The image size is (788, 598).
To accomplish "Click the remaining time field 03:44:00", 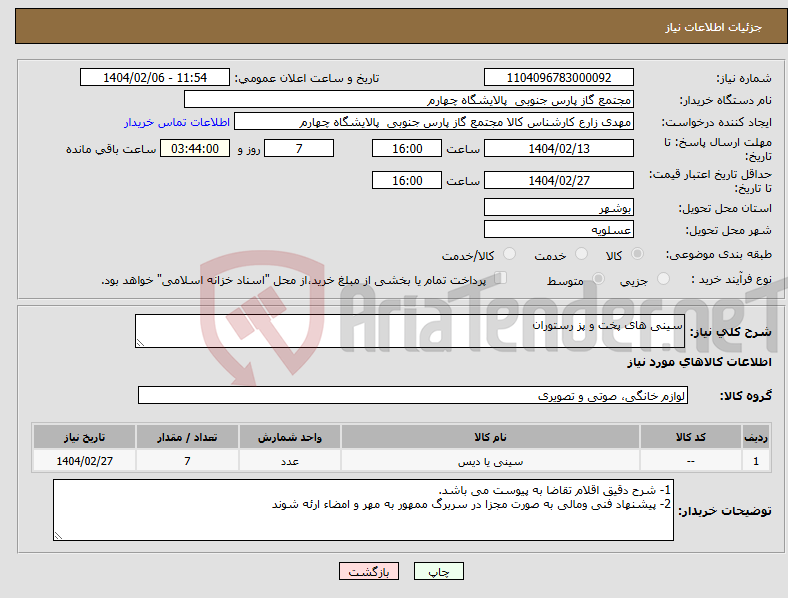I will point(195,148).
